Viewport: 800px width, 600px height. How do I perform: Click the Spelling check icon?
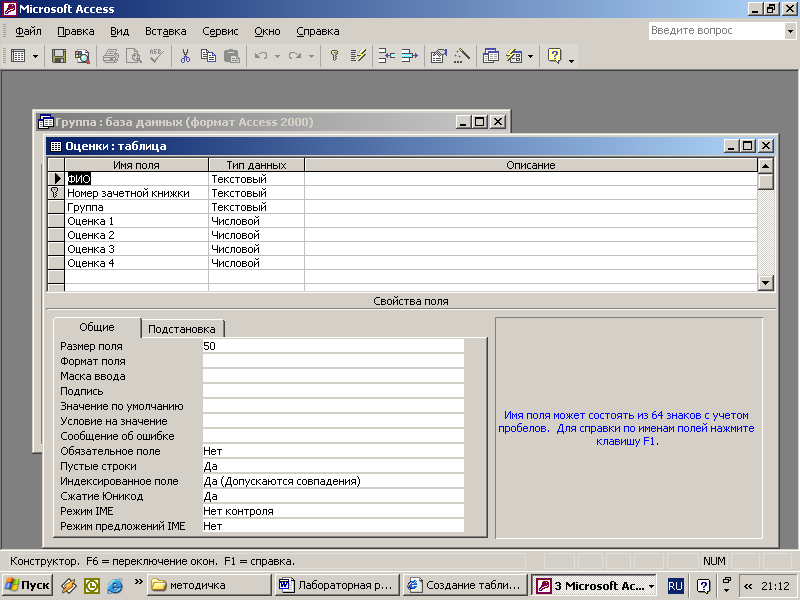click(x=157, y=56)
